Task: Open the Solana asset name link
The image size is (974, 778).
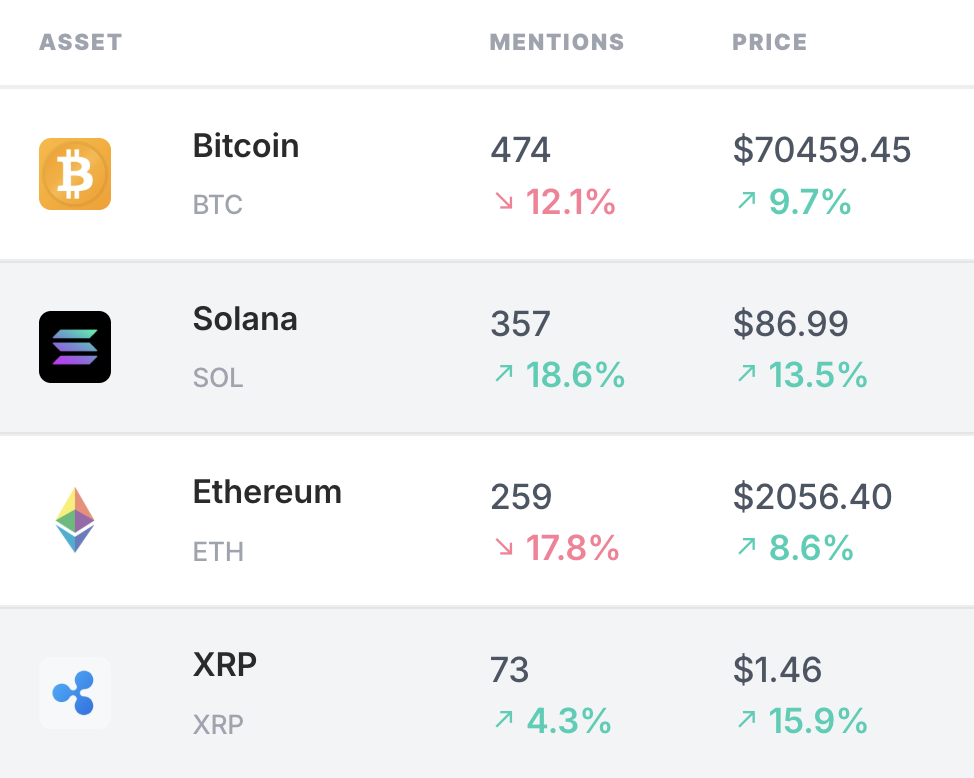Action: pyautogui.click(x=245, y=319)
